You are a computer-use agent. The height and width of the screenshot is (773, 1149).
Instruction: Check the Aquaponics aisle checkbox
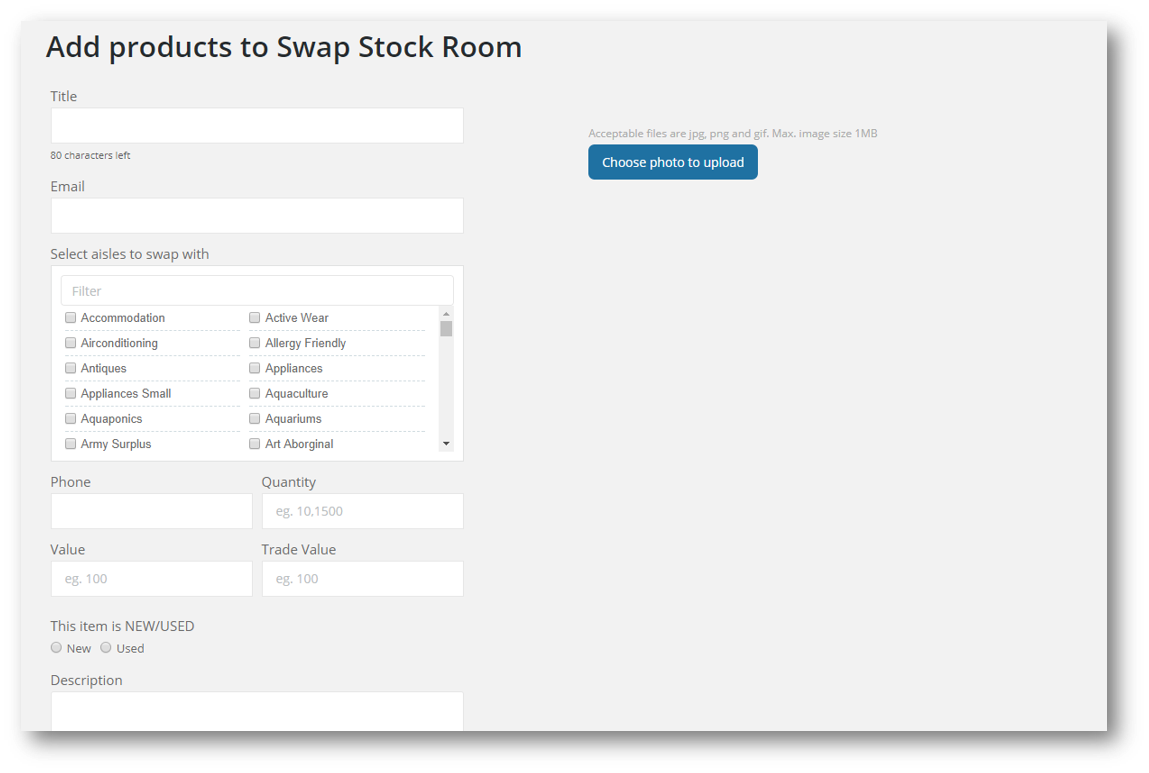click(70, 418)
